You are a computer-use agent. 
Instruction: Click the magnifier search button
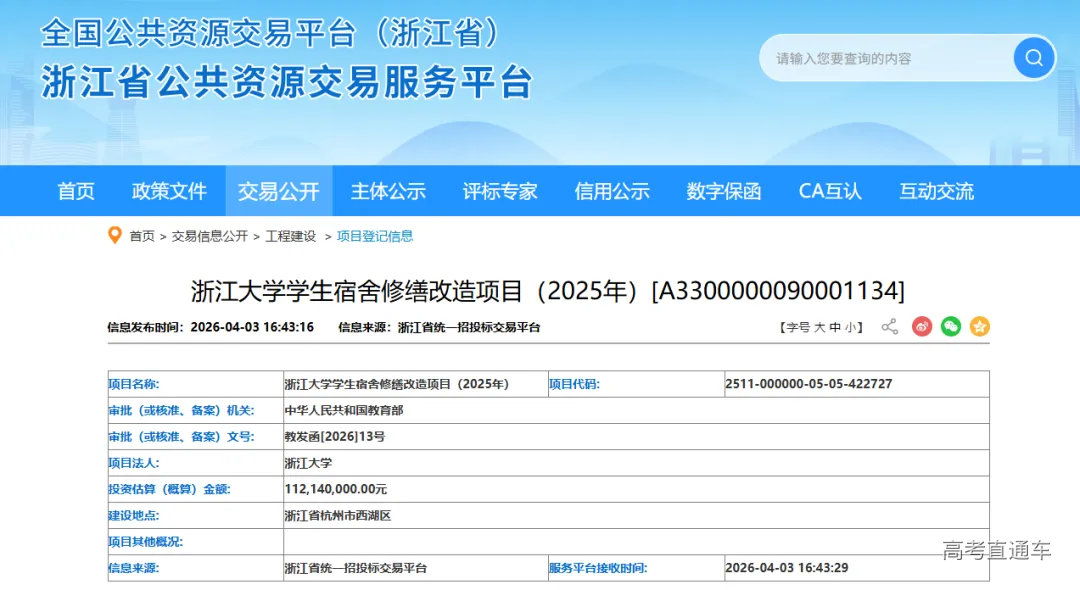[1033, 58]
